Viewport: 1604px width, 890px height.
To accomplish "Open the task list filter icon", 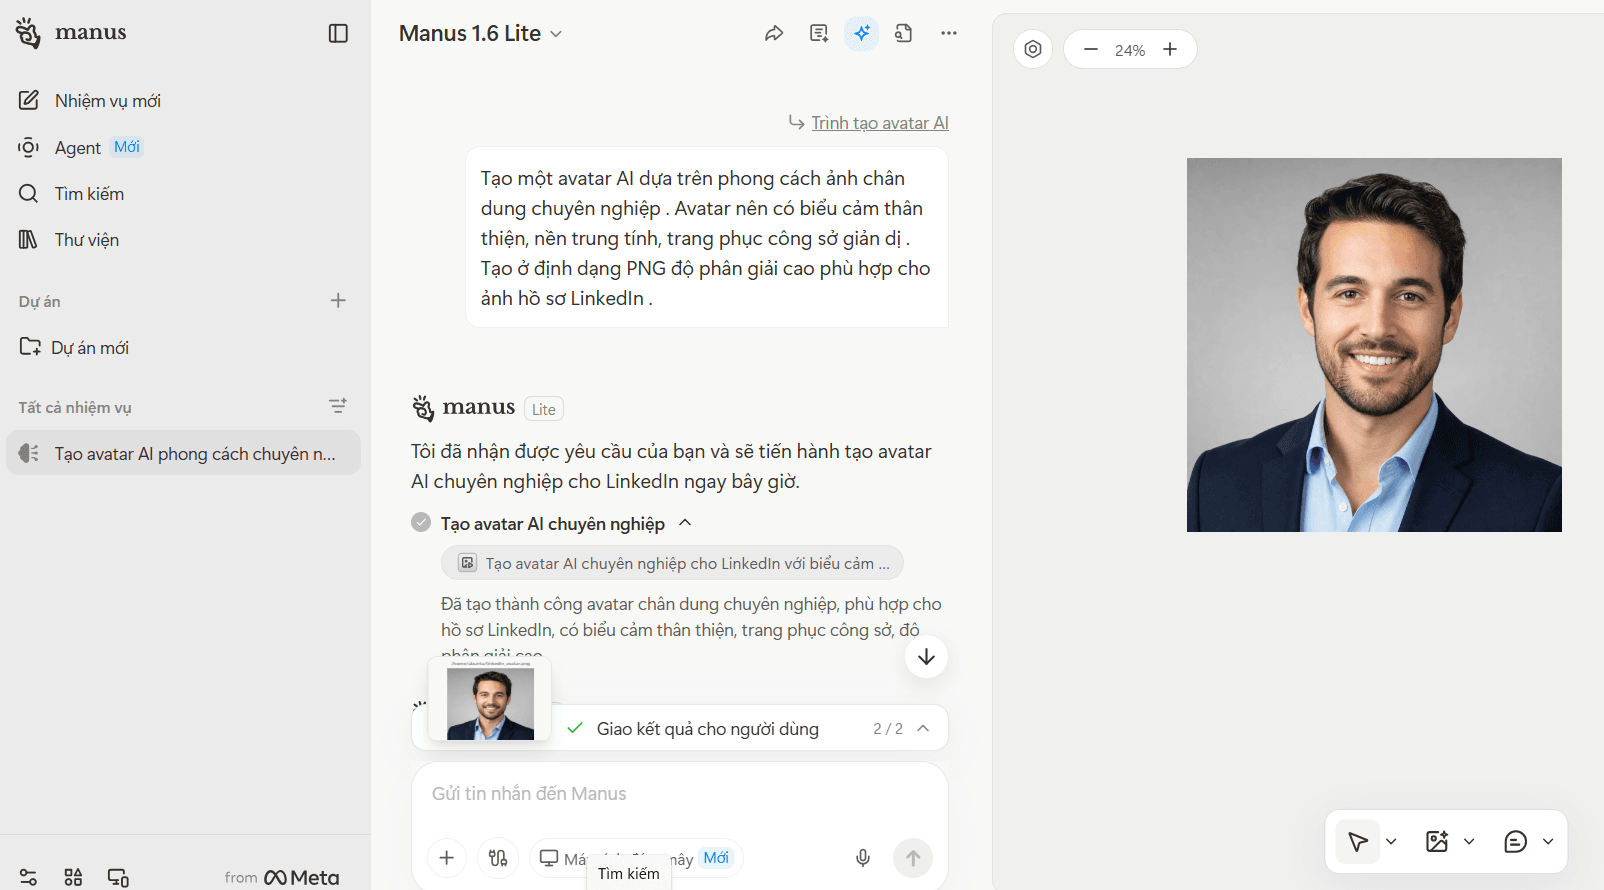I will [x=338, y=406].
